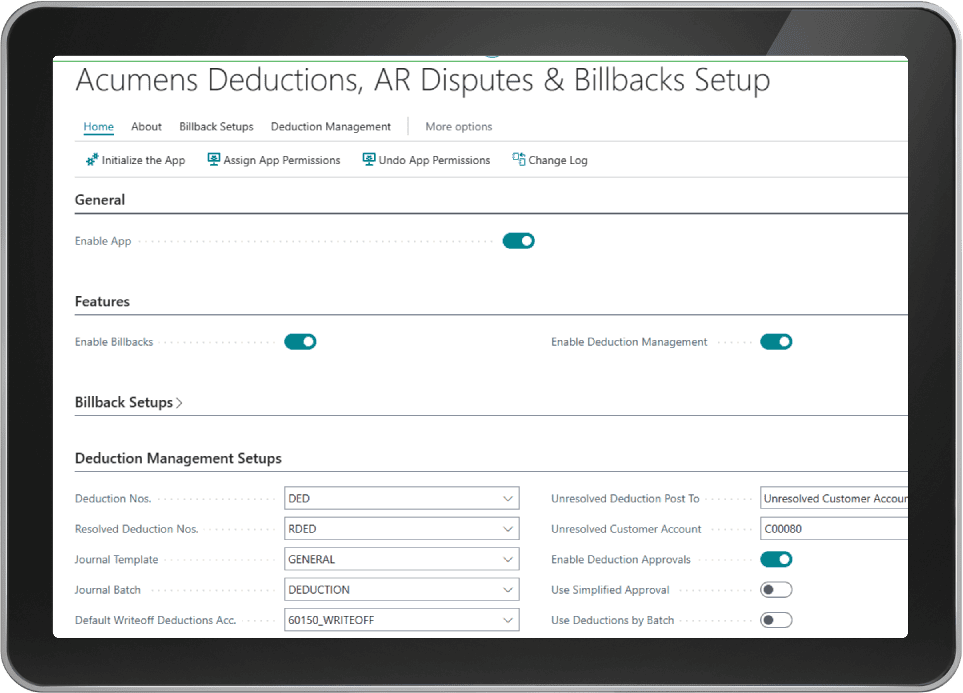Viewport: 963px width, 693px height.
Task: Open the Unresolved Deduction Post To combo box
Action: click(x=833, y=498)
